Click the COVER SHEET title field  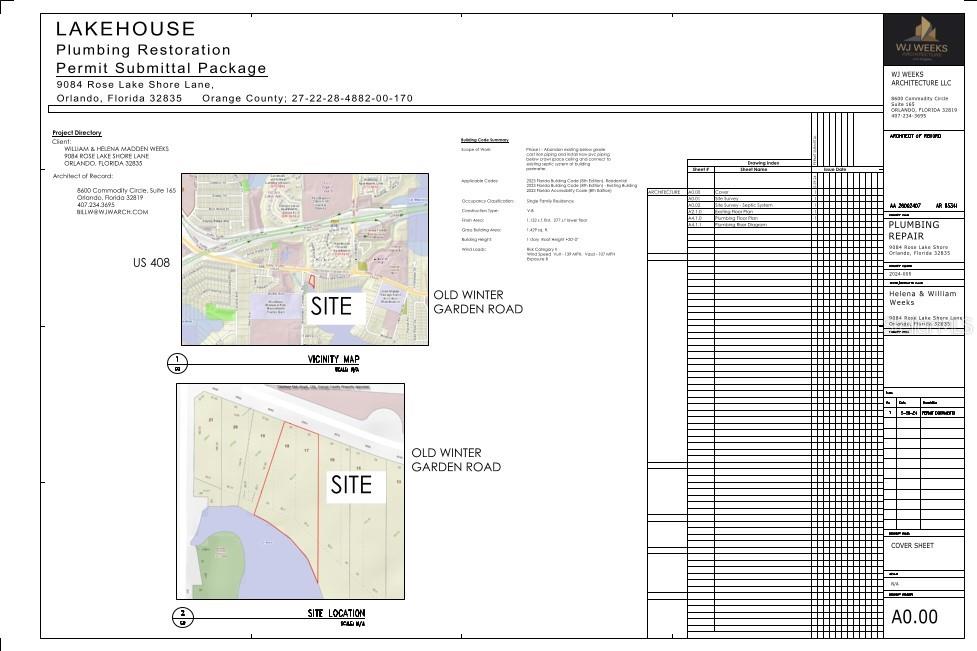(912, 546)
